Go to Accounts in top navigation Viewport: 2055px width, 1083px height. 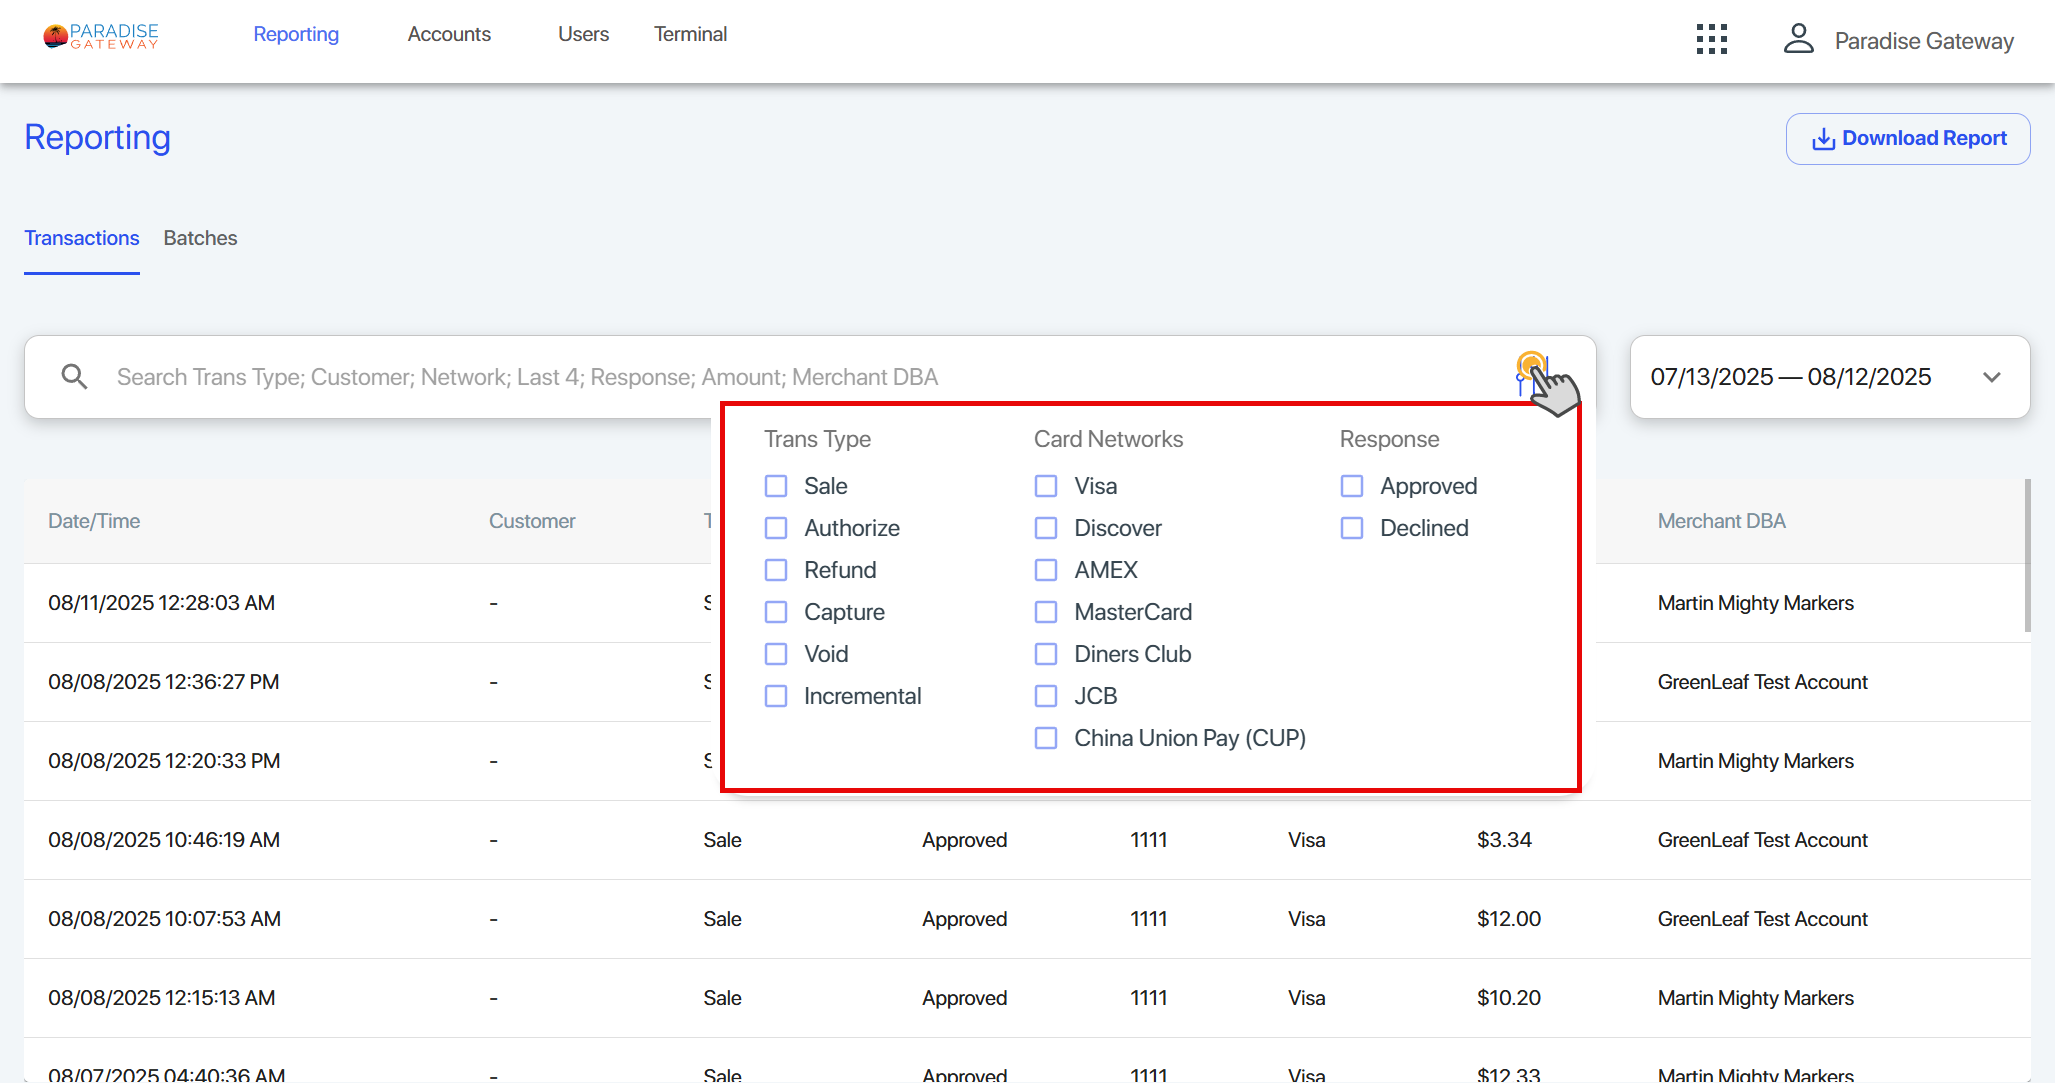[x=449, y=34]
